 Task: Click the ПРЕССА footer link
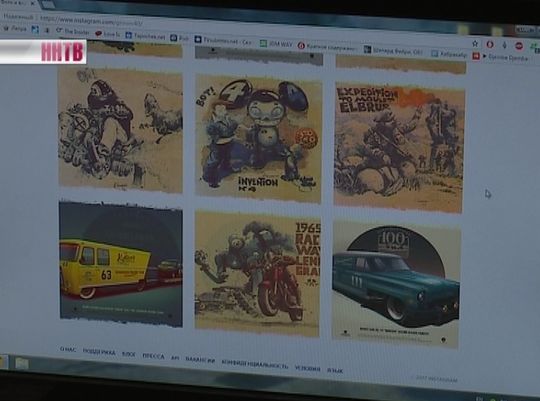(153, 356)
